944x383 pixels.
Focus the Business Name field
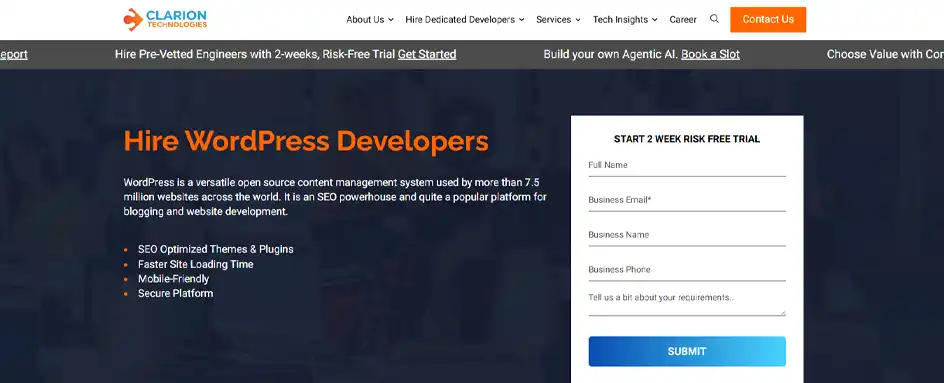(687, 235)
